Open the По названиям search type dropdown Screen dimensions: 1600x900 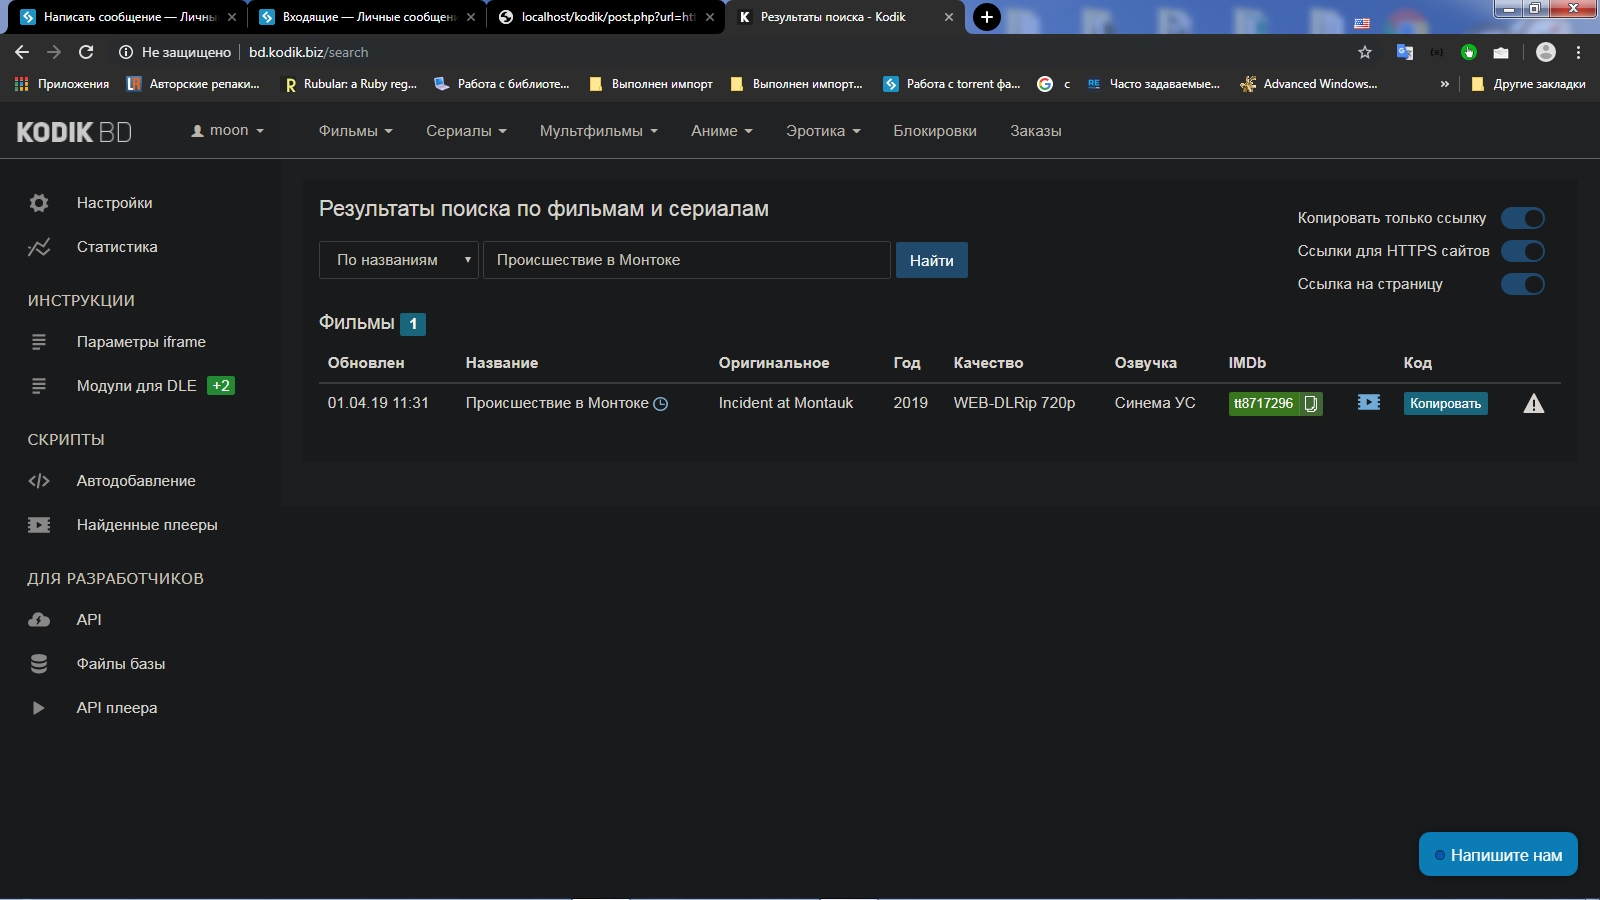pyautogui.click(x=399, y=260)
